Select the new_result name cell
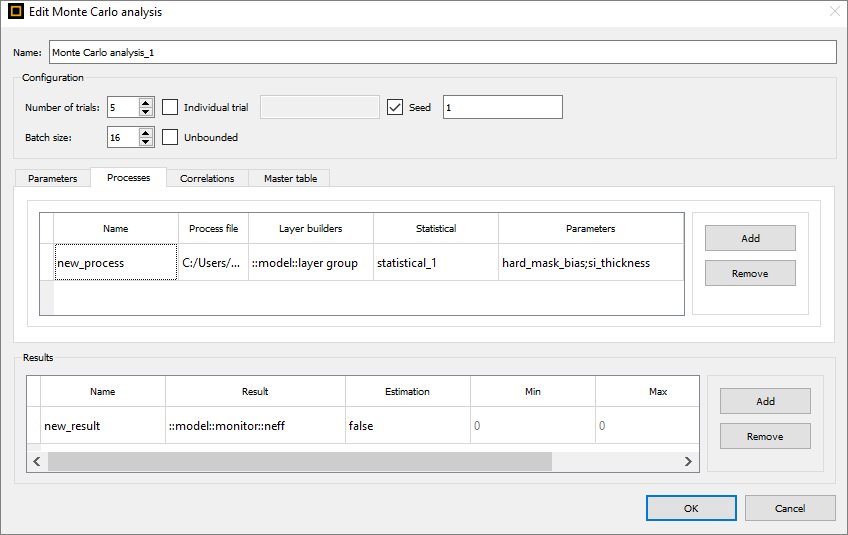The height and width of the screenshot is (535, 848). 103,426
